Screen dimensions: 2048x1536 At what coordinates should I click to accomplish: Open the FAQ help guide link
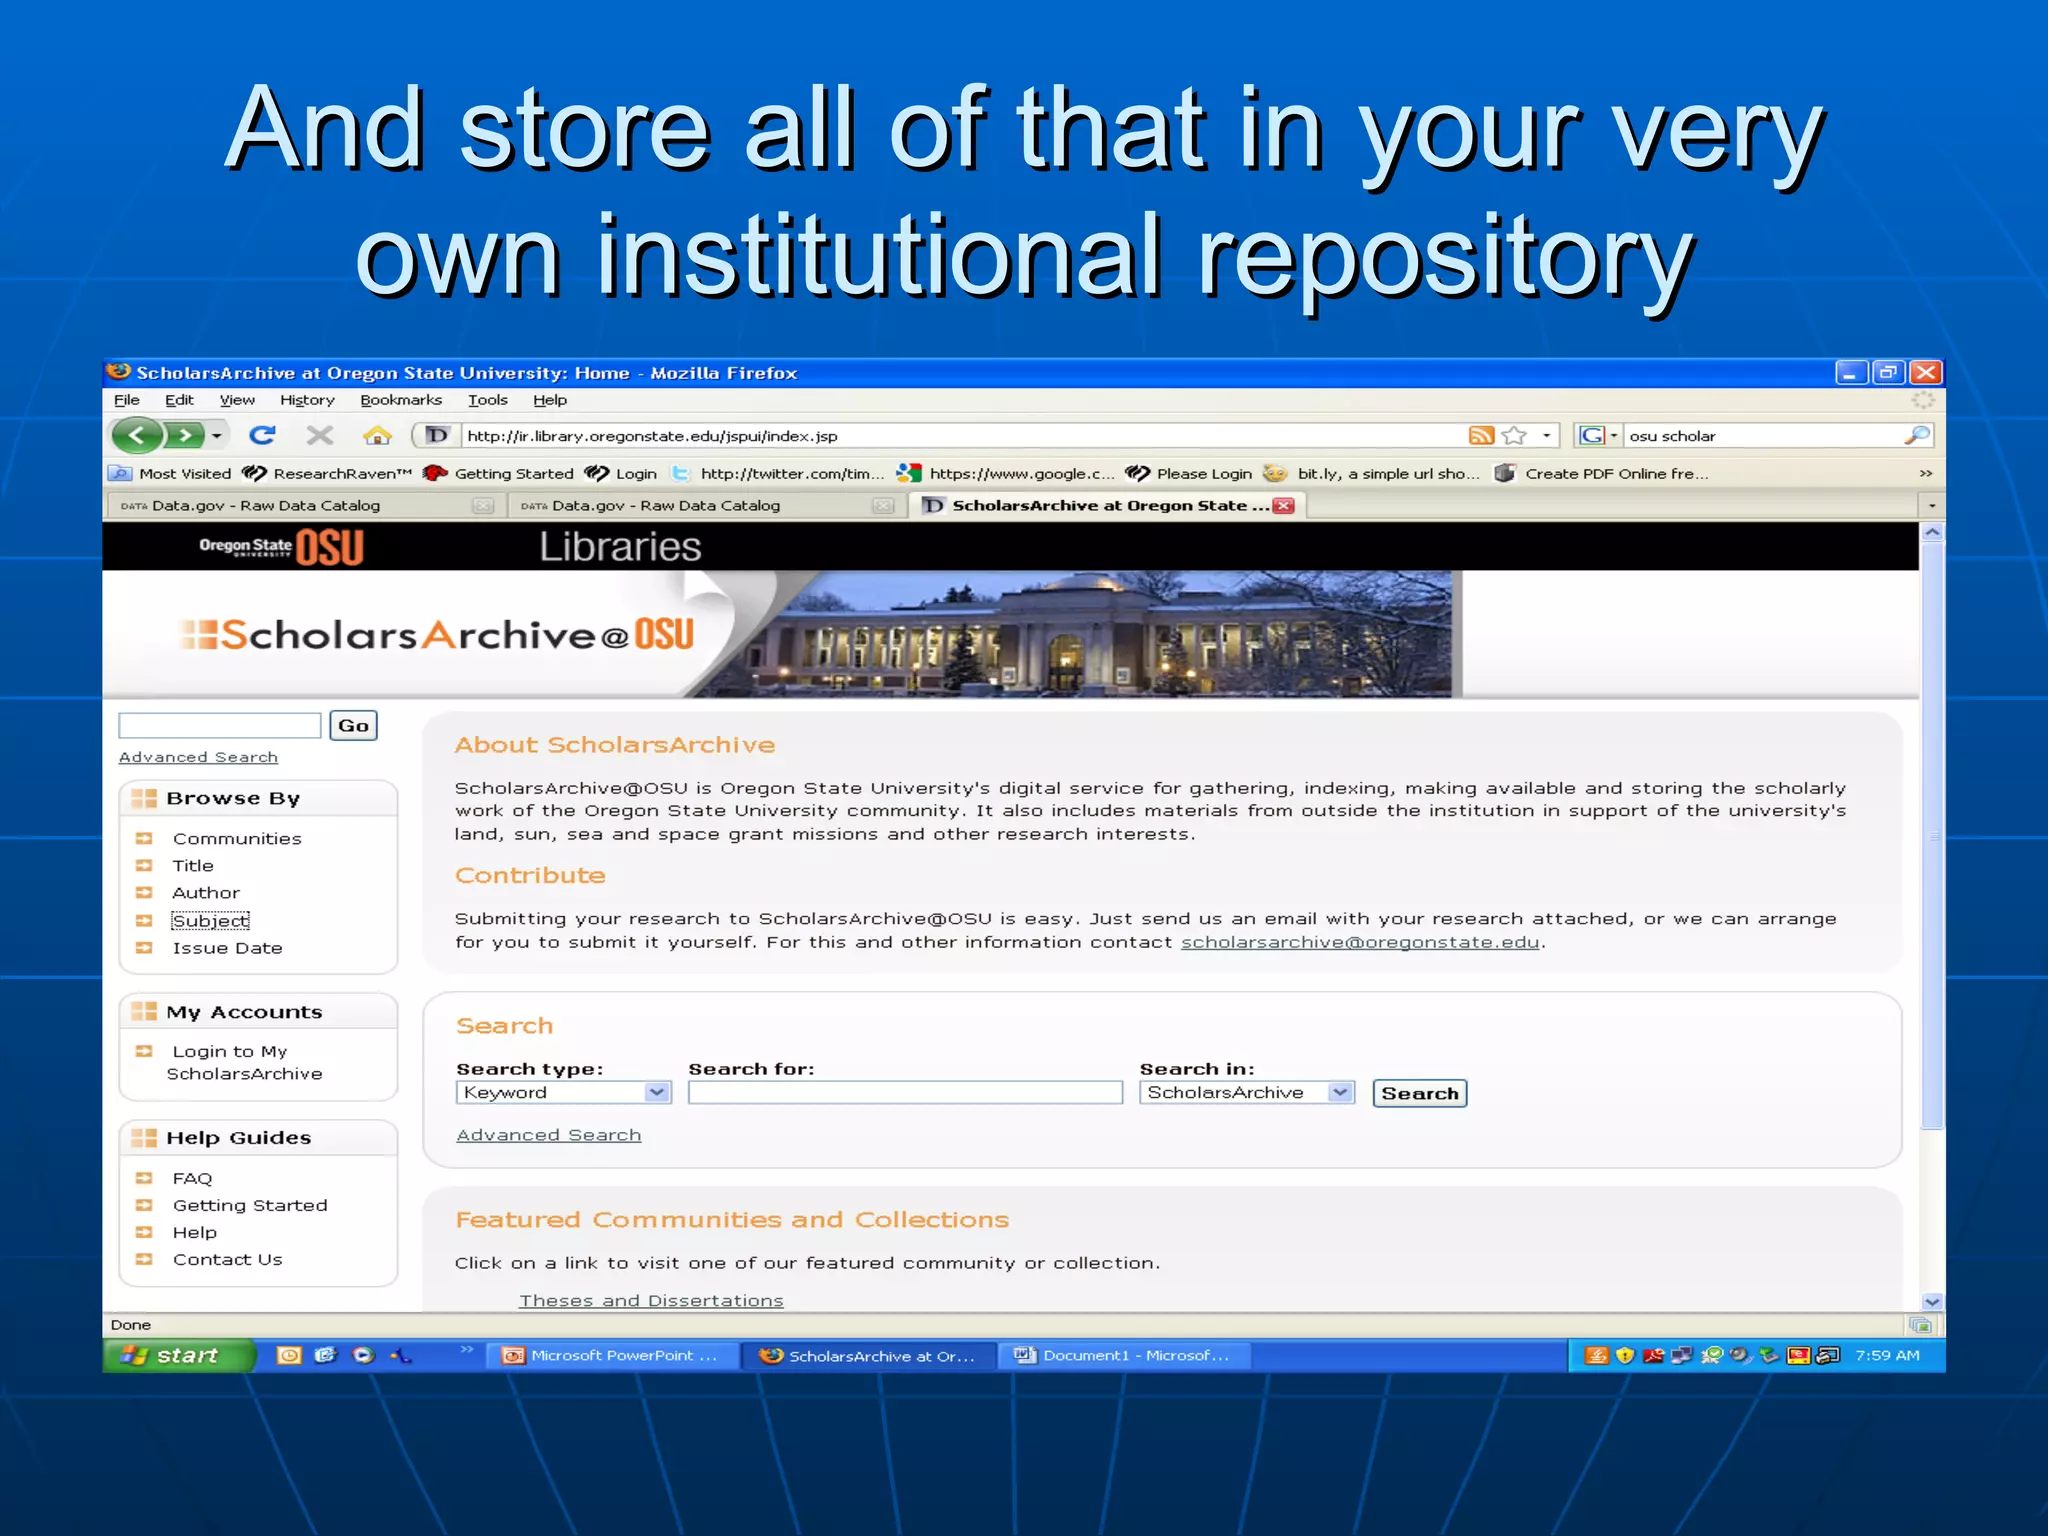coord(192,1178)
